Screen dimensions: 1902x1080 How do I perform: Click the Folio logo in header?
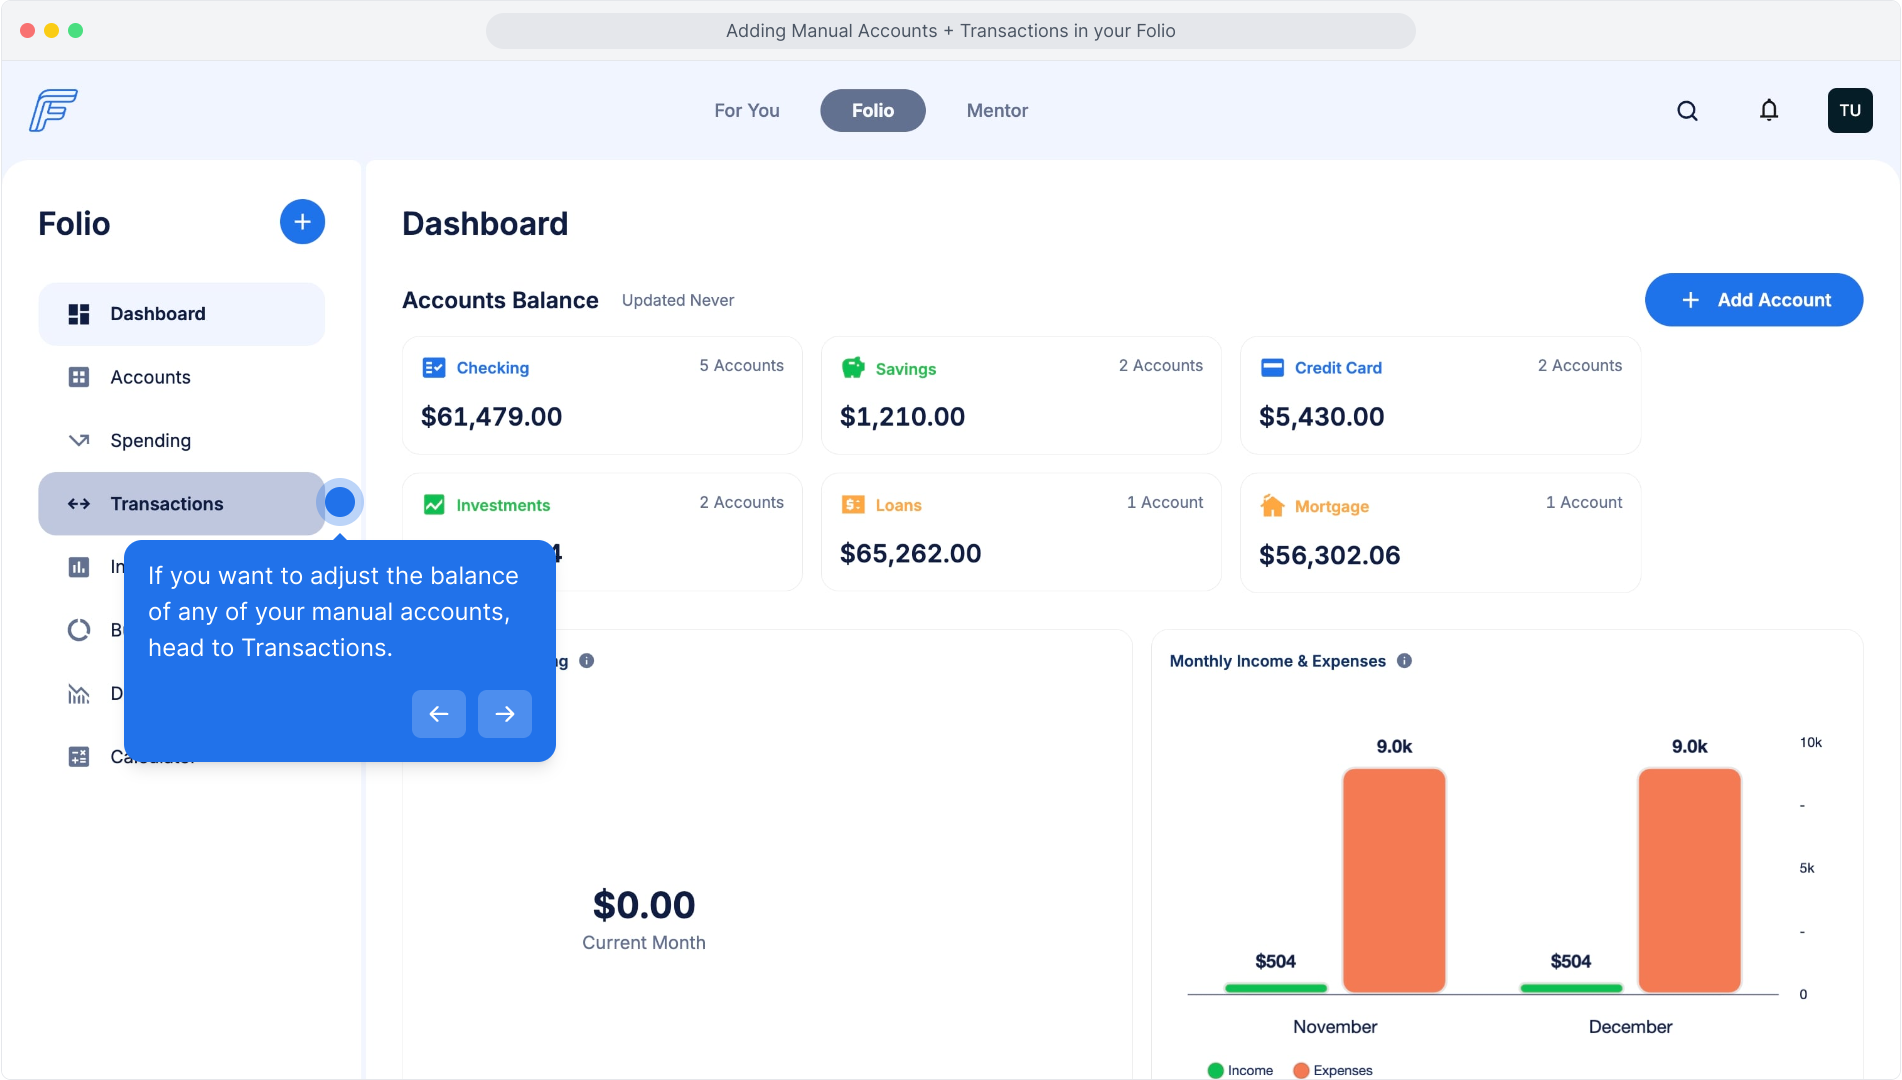click(54, 110)
